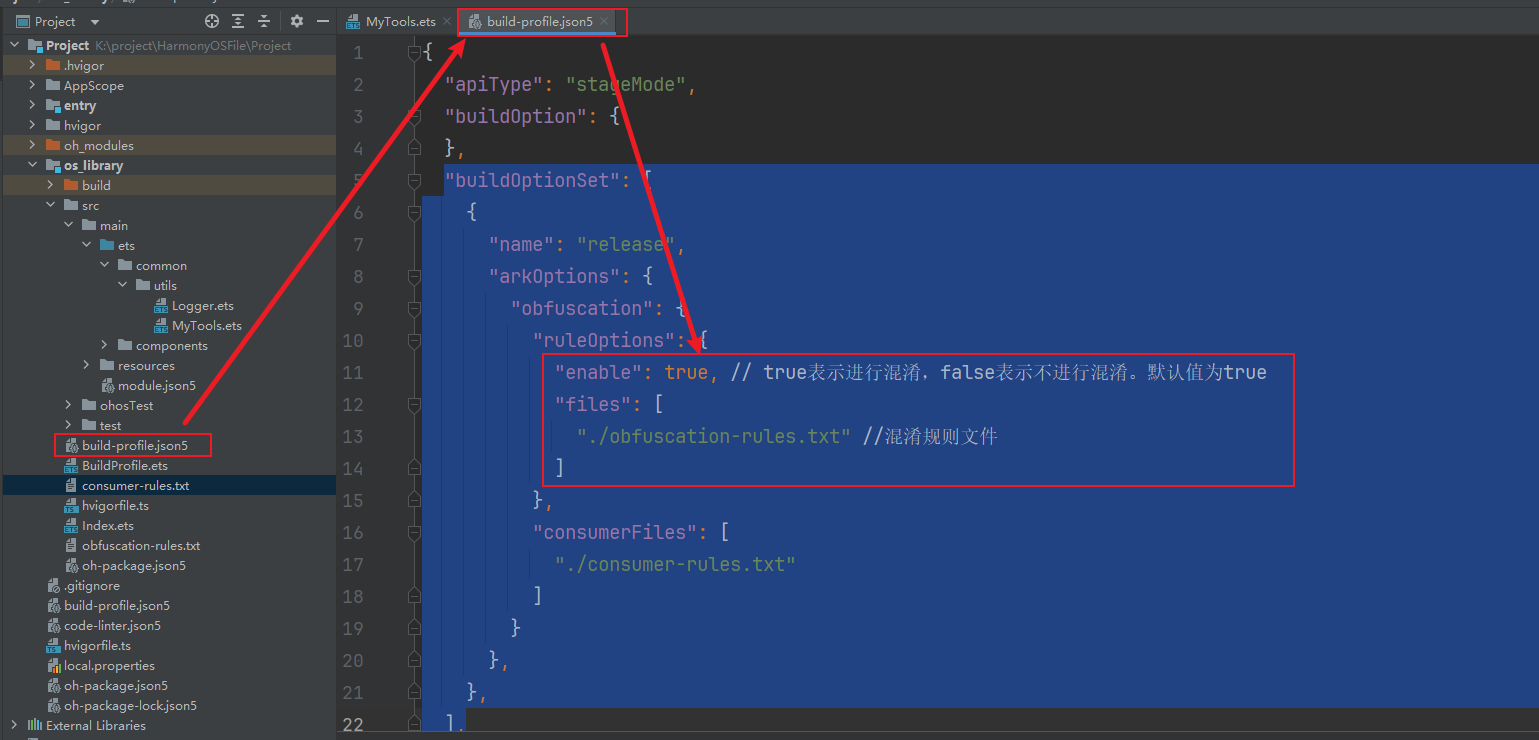1539x740 pixels.
Task: Select os_library's hvigorfile.ts
Action: 115,505
